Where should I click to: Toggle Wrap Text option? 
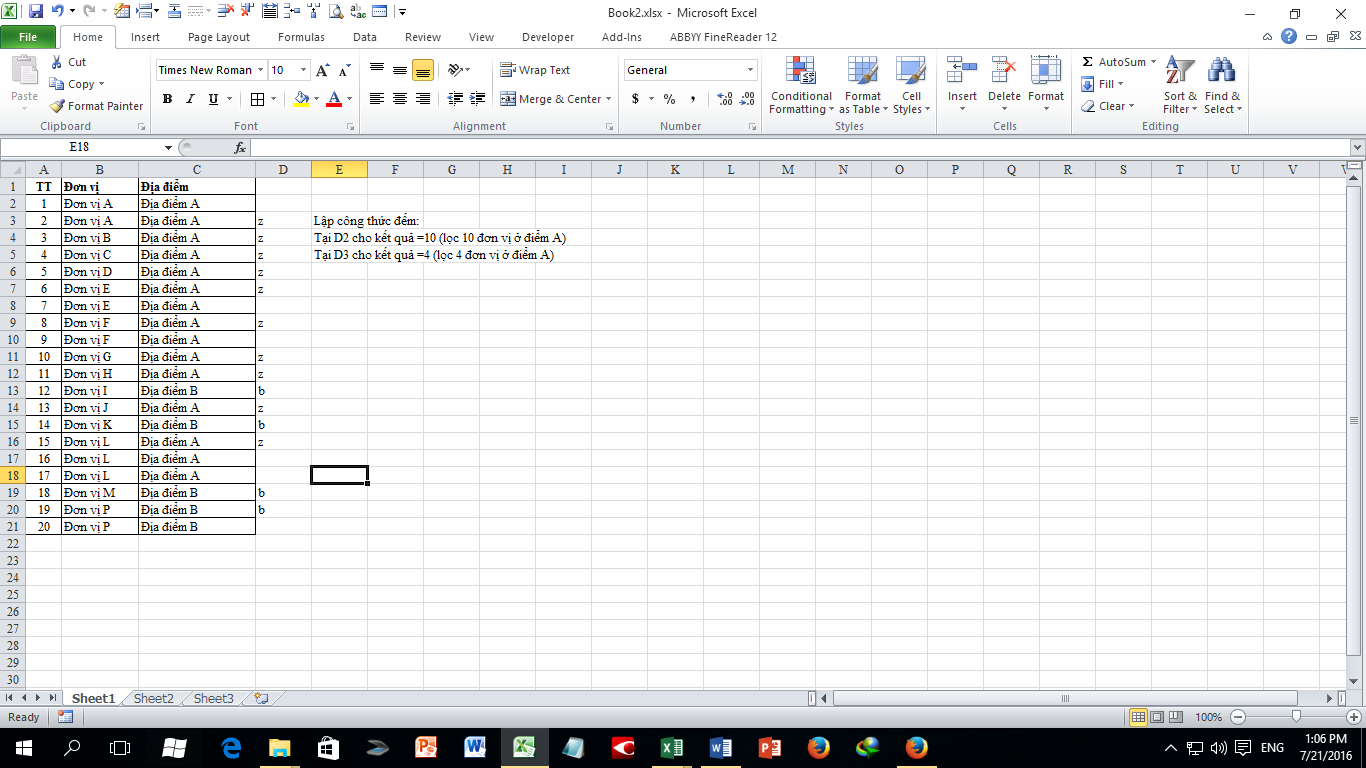[x=535, y=70]
